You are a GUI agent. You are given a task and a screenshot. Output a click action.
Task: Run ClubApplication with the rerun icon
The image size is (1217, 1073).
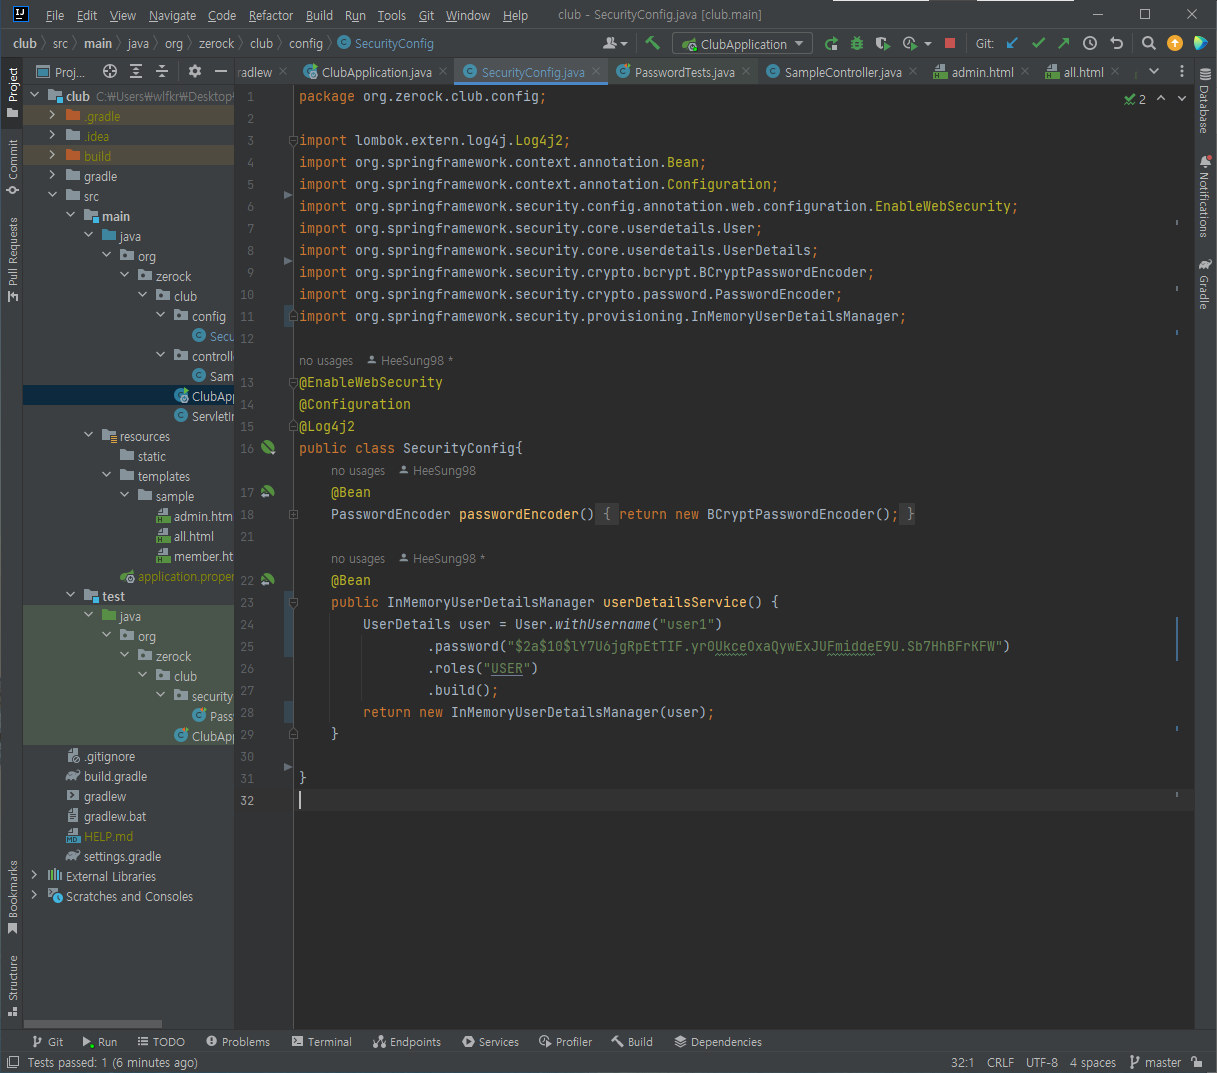pos(831,43)
